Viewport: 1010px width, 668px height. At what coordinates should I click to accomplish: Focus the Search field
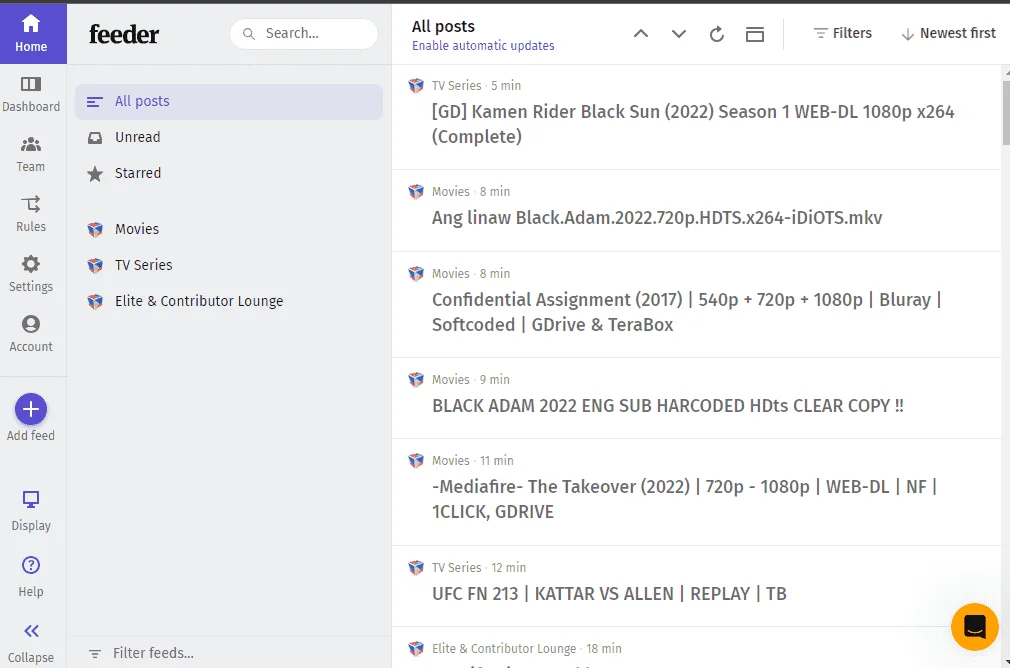click(304, 33)
